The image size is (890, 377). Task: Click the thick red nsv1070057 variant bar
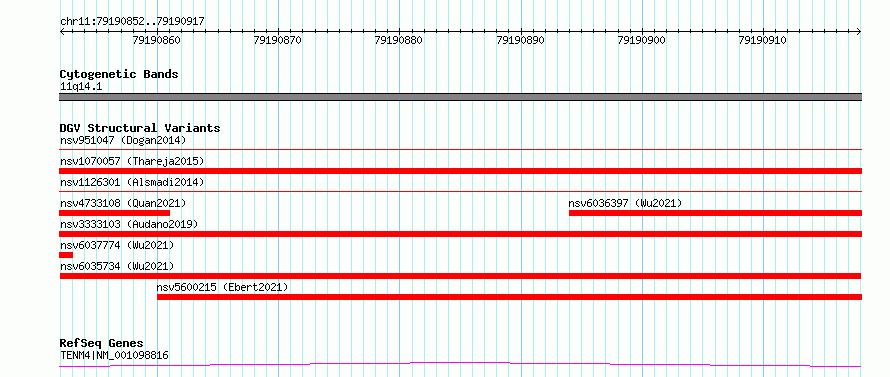(460, 171)
